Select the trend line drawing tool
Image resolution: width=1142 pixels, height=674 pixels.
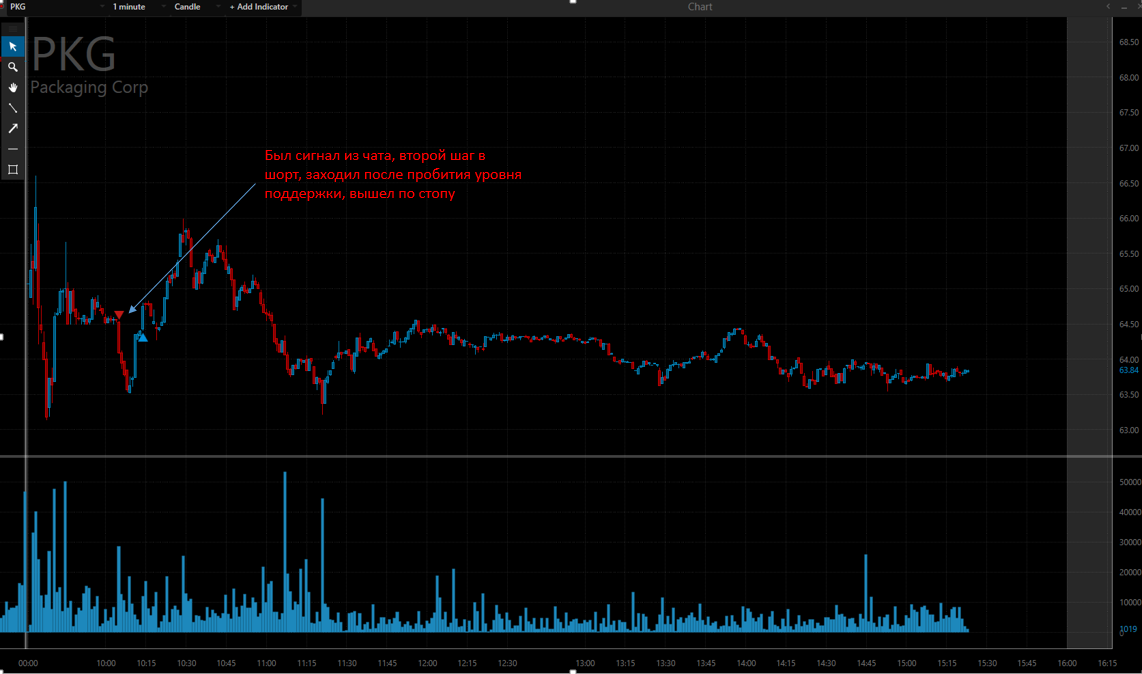point(12,108)
